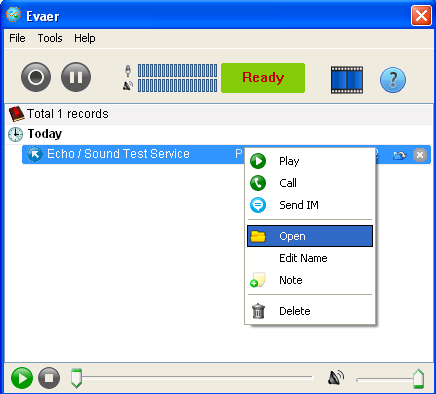Click the speaker level icon beside meters
Image resolution: width=436 pixels, height=394 pixels.
[128, 86]
